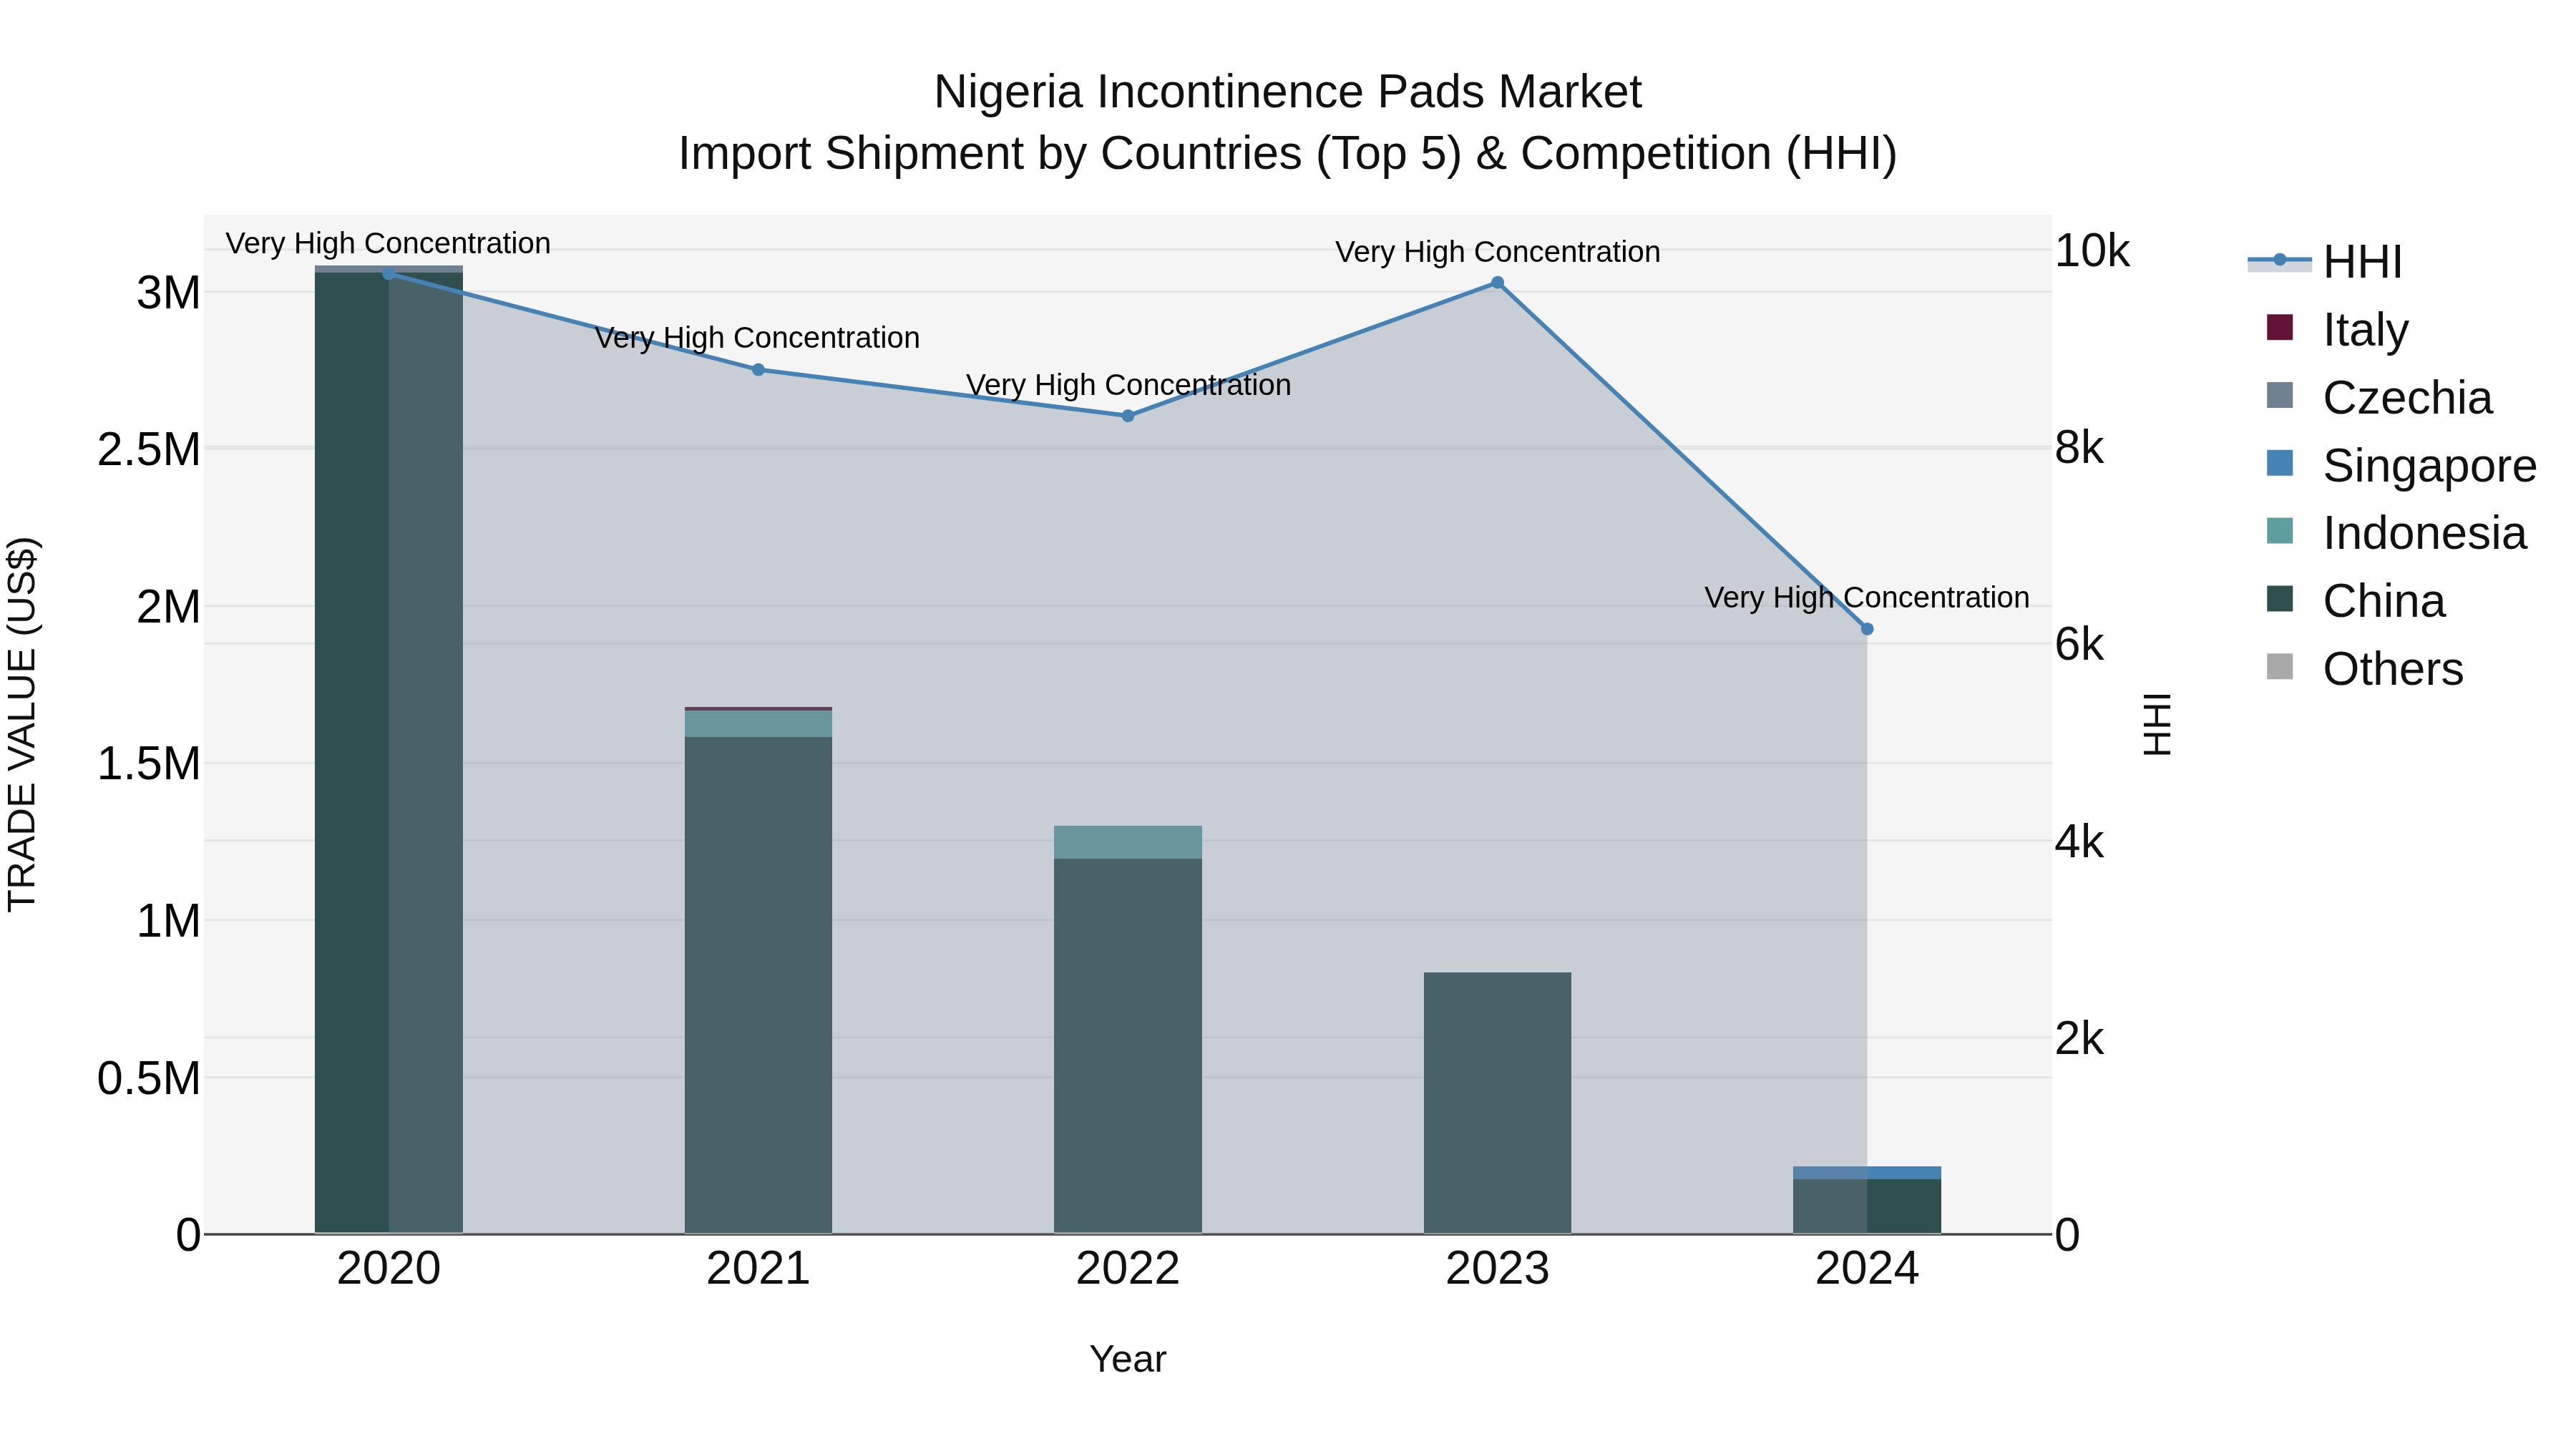Click the 2023 x-axis label

point(1497,1269)
